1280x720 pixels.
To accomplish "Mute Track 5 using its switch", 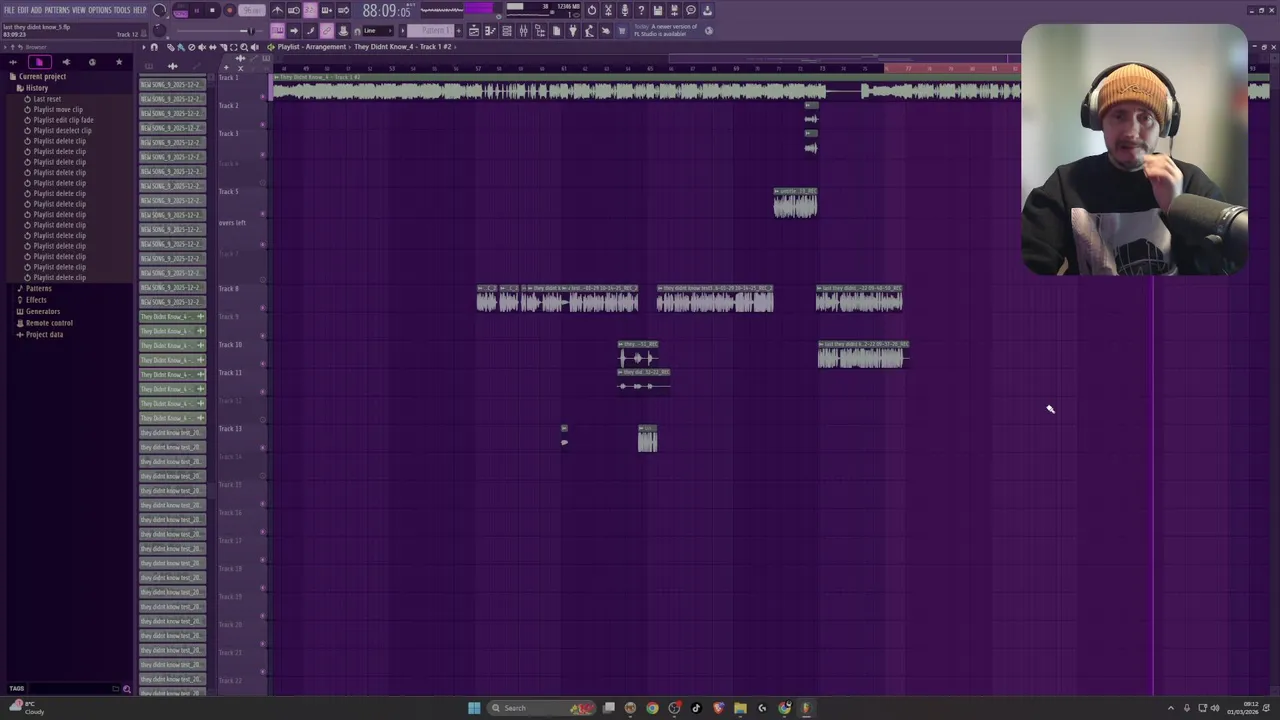I will click(263, 213).
